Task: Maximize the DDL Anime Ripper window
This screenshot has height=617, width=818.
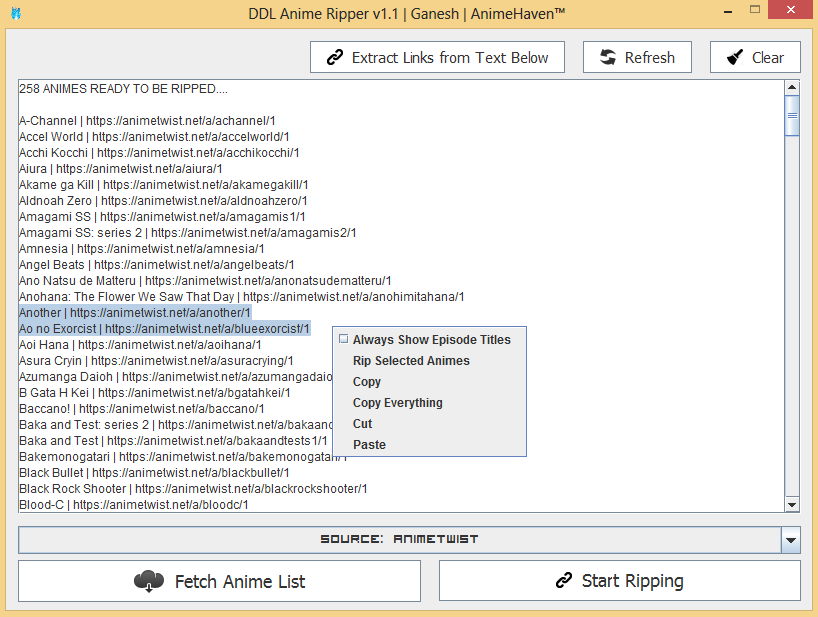Action: tap(755, 9)
